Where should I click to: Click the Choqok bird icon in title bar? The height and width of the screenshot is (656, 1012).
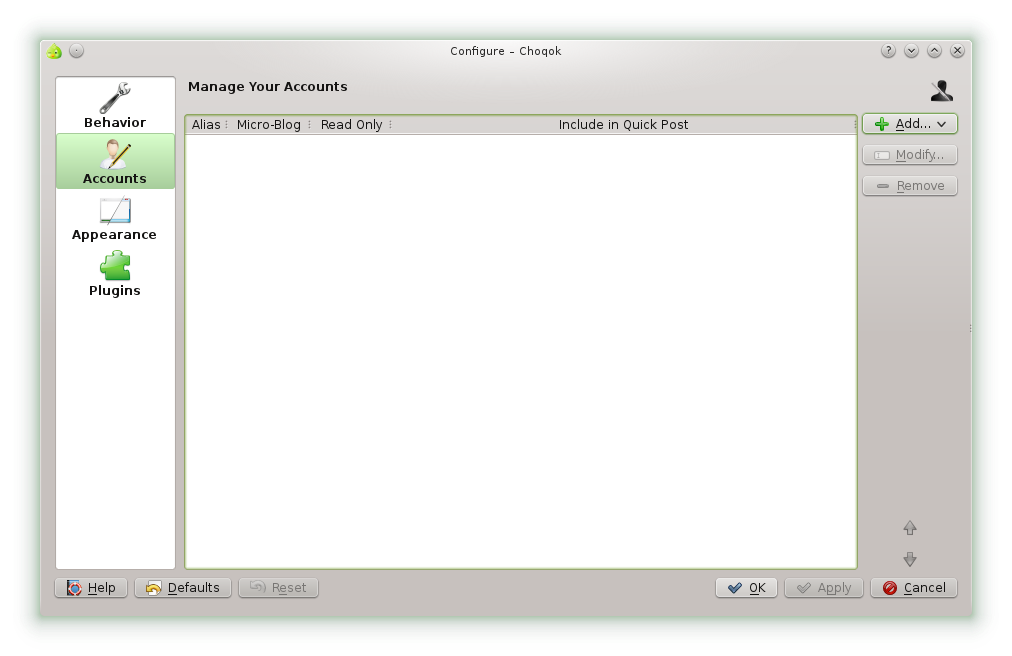click(x=55, y=51)
